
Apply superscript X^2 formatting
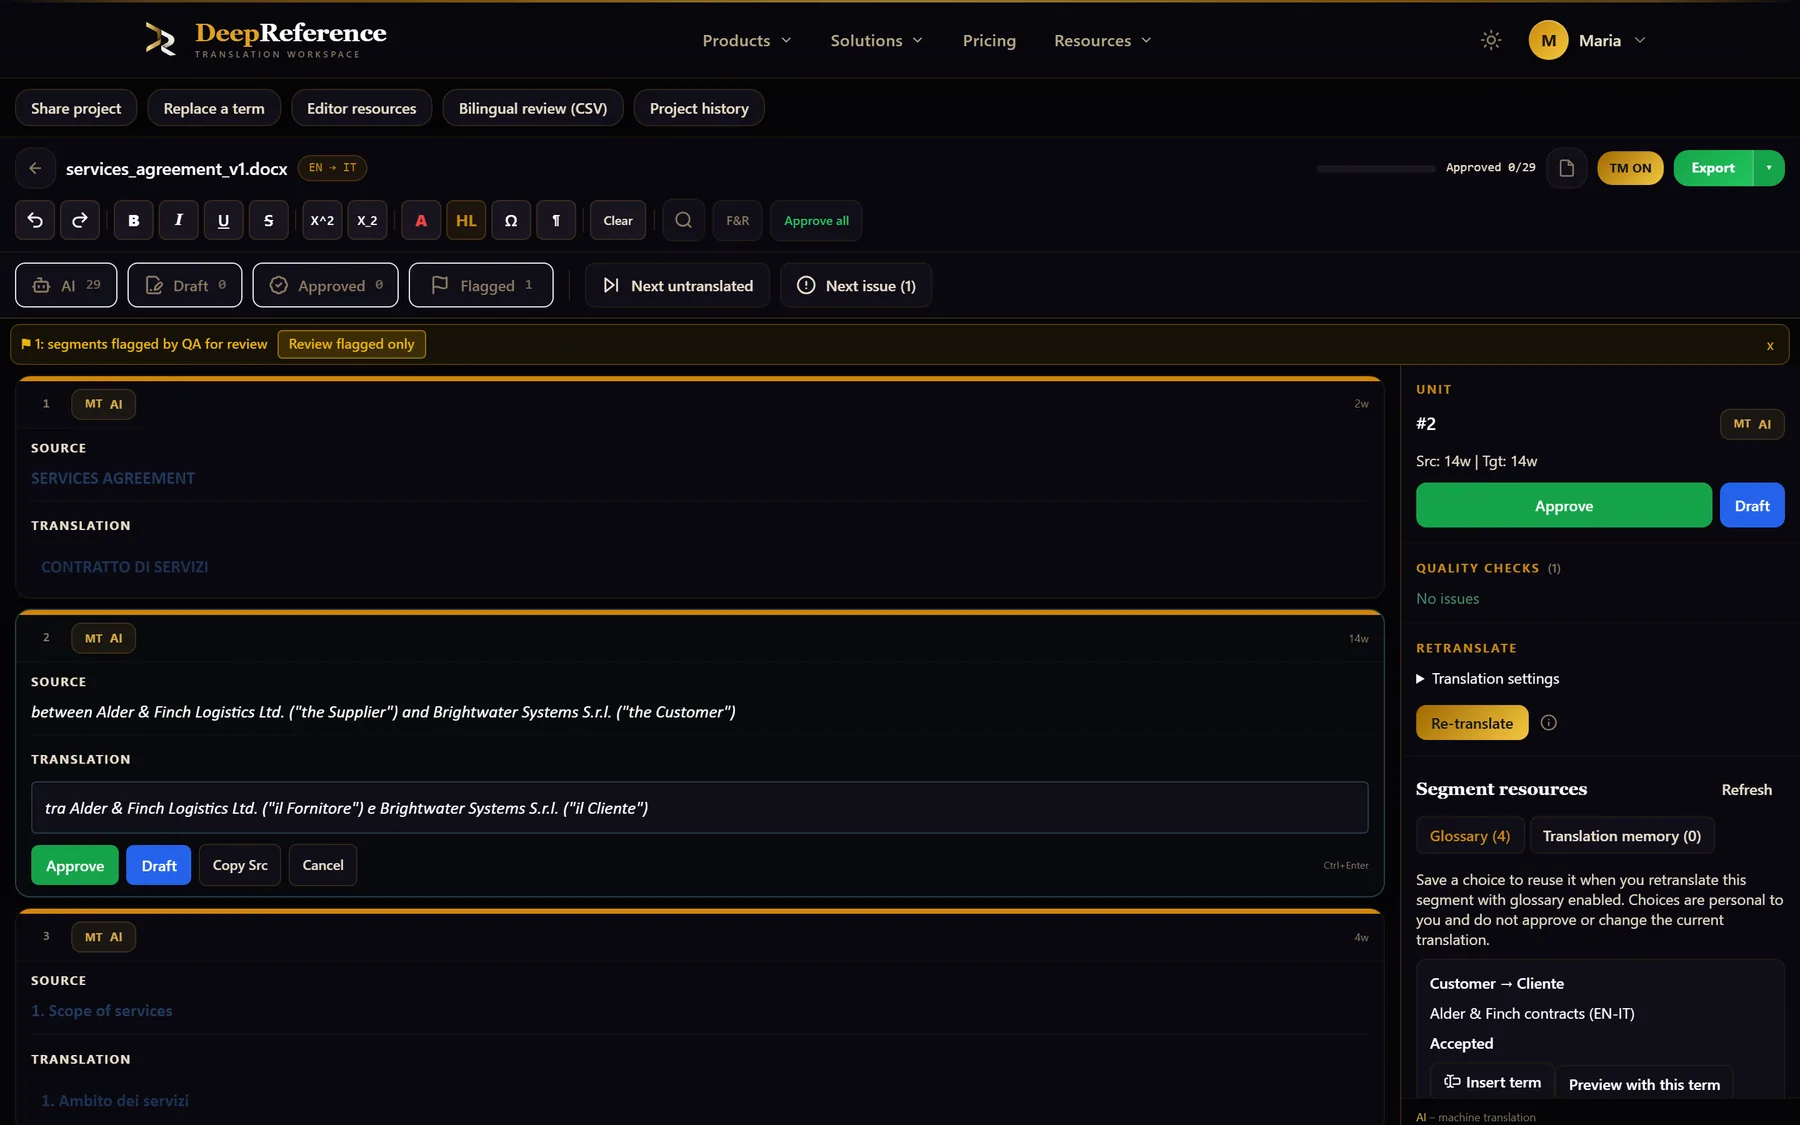coord(322,220)
